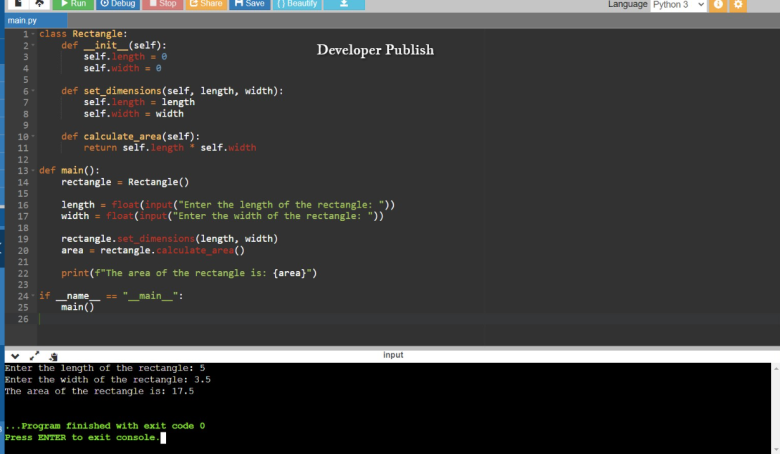Collapse def main fold arrow on line 13
Screen dimensions: 780x454
coord(33,171)
